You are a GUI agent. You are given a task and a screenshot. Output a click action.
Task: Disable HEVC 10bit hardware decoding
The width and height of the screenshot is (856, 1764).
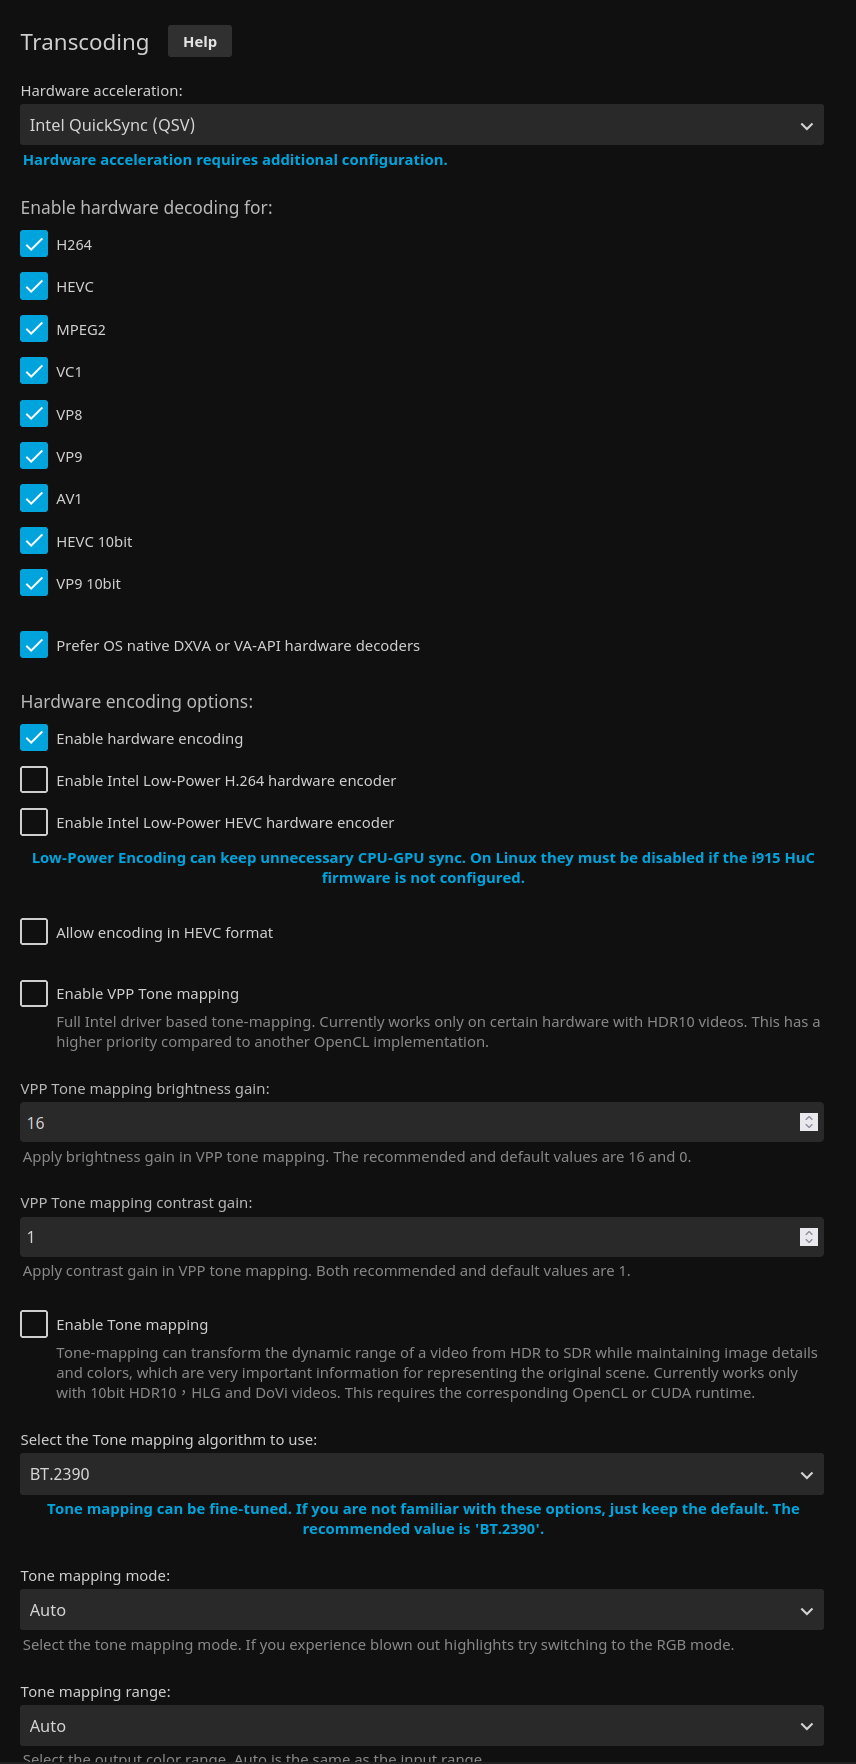click(34, 541)
